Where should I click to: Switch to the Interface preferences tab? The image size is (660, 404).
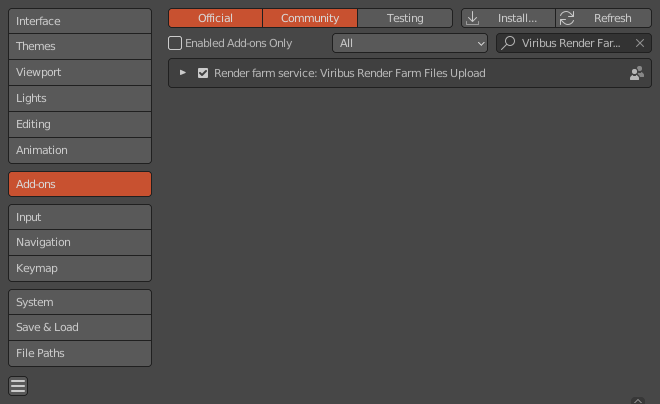point(80,21)
